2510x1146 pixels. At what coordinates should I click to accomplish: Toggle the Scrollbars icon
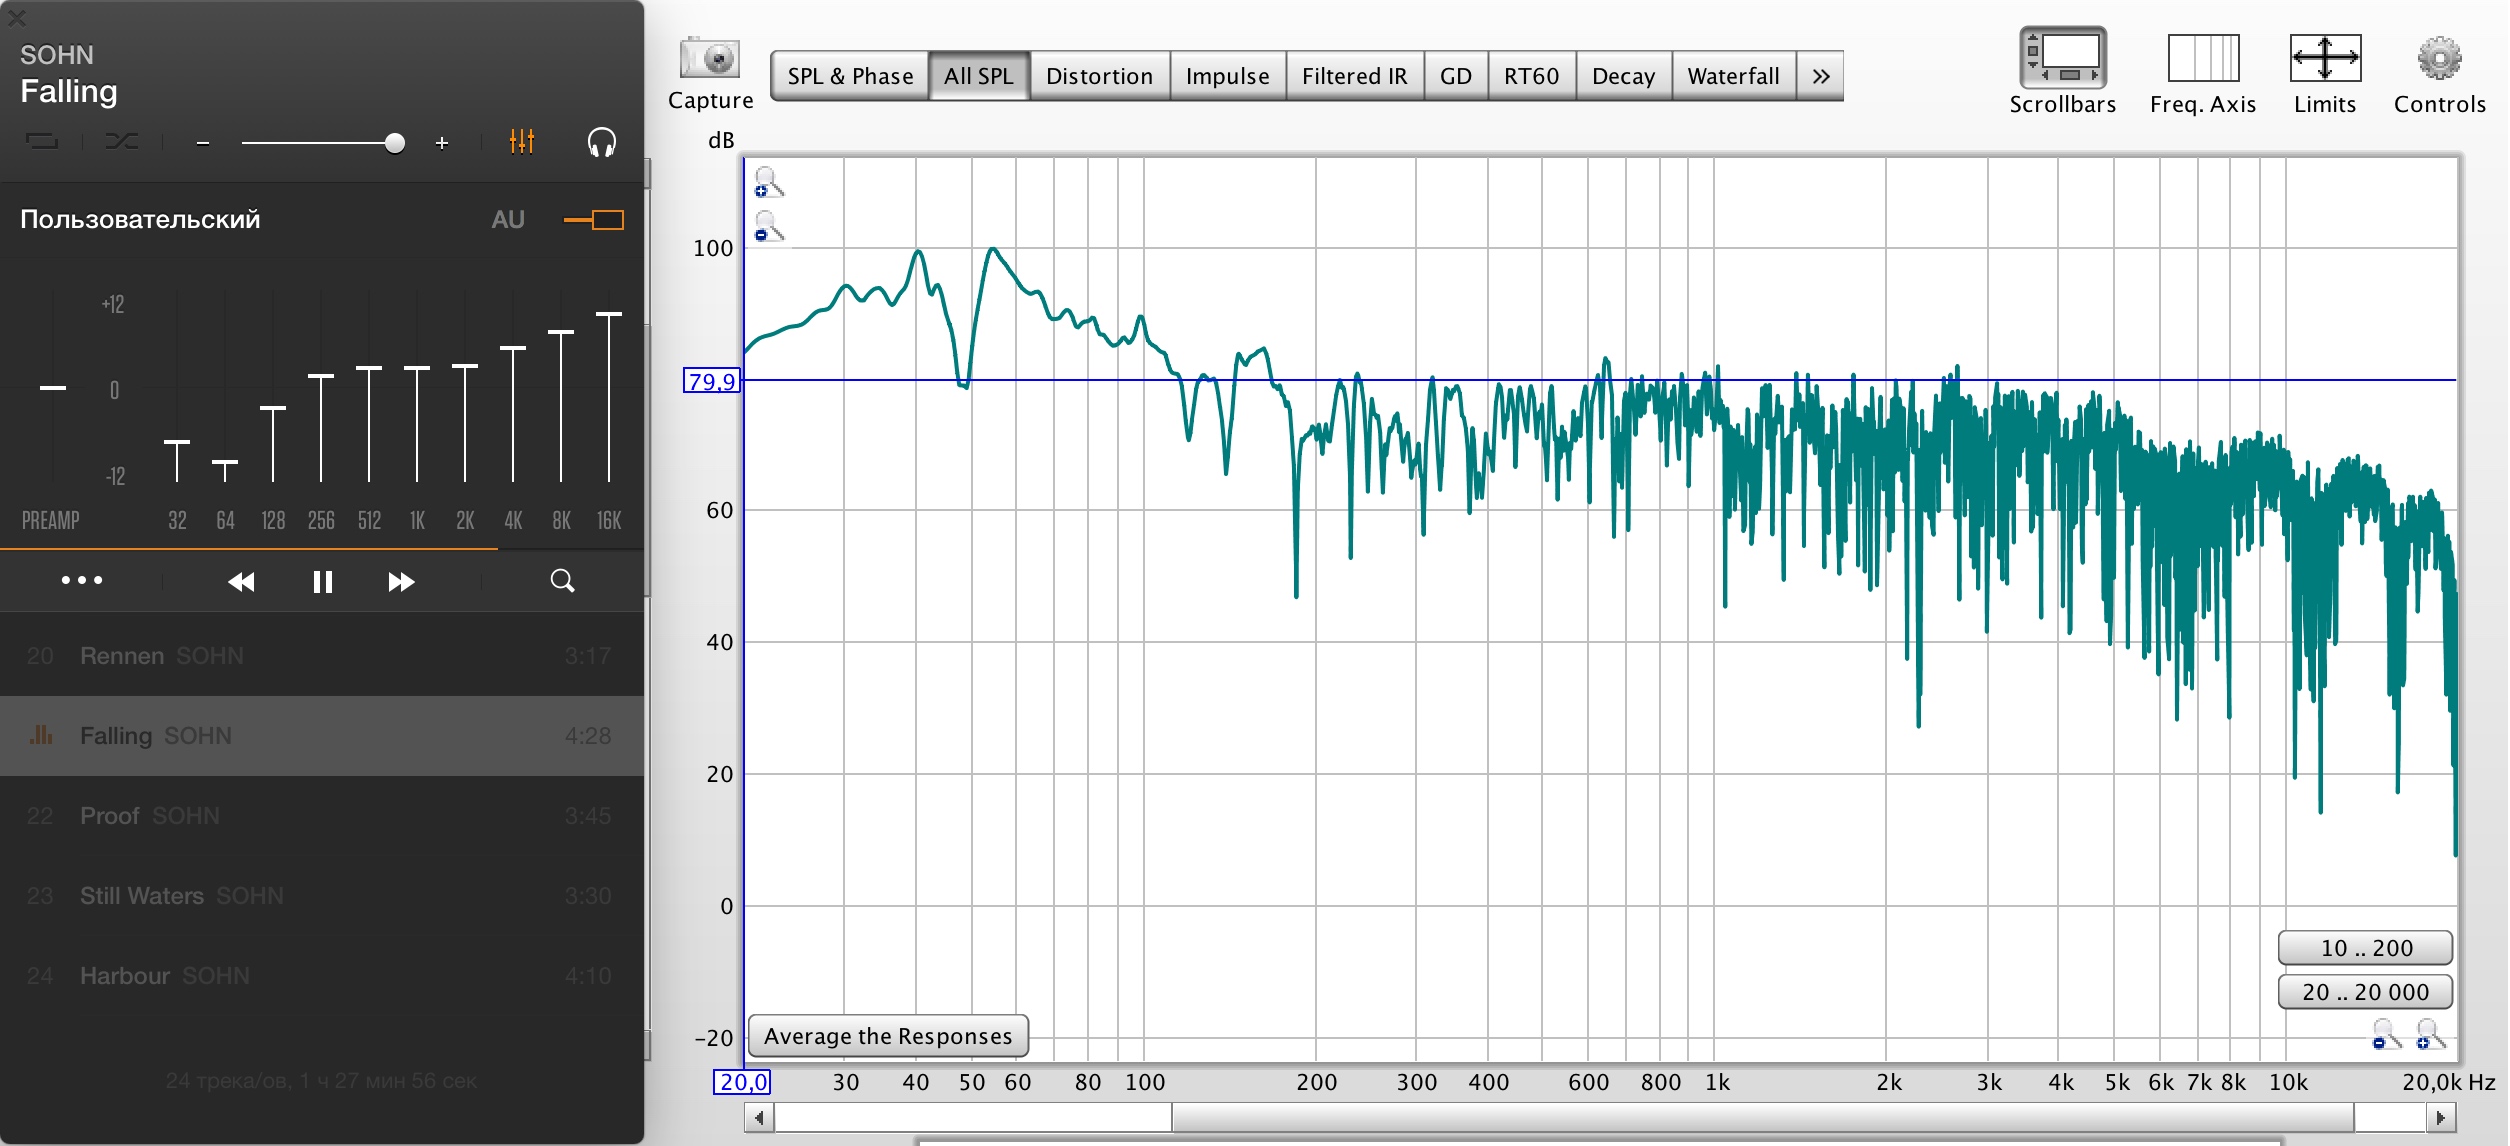pos(2062,59)
